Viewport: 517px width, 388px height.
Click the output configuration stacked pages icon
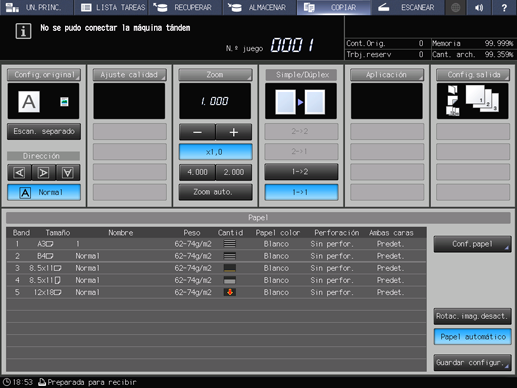click(x=482, y=98)
